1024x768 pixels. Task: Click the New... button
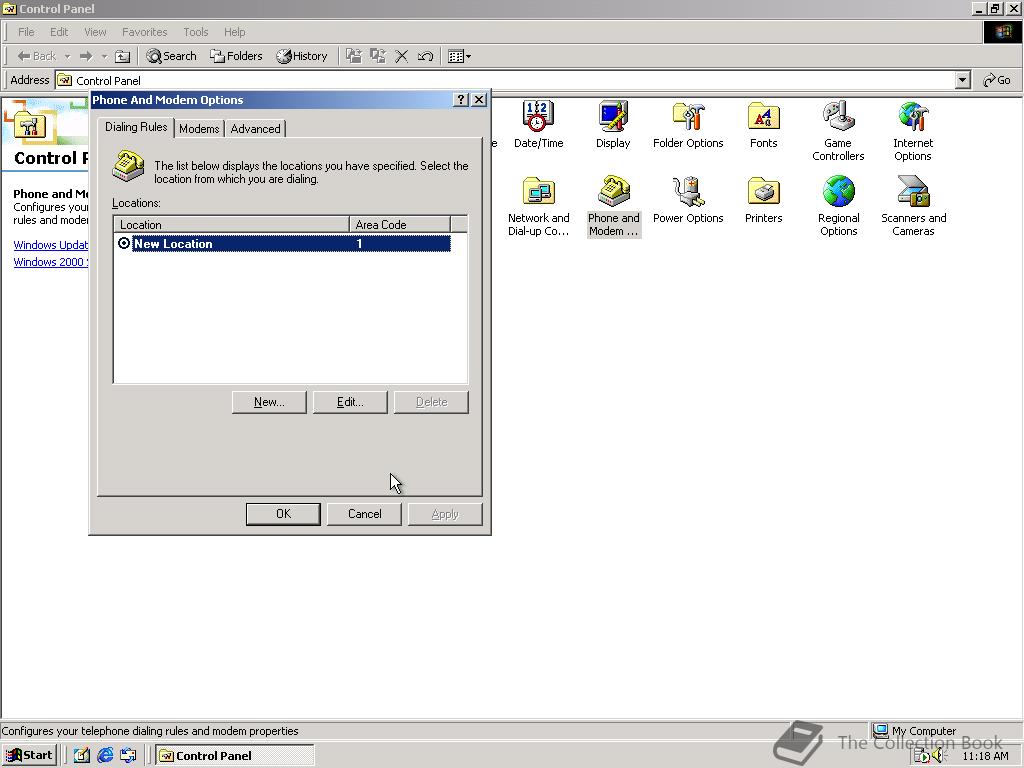(269, 402)
